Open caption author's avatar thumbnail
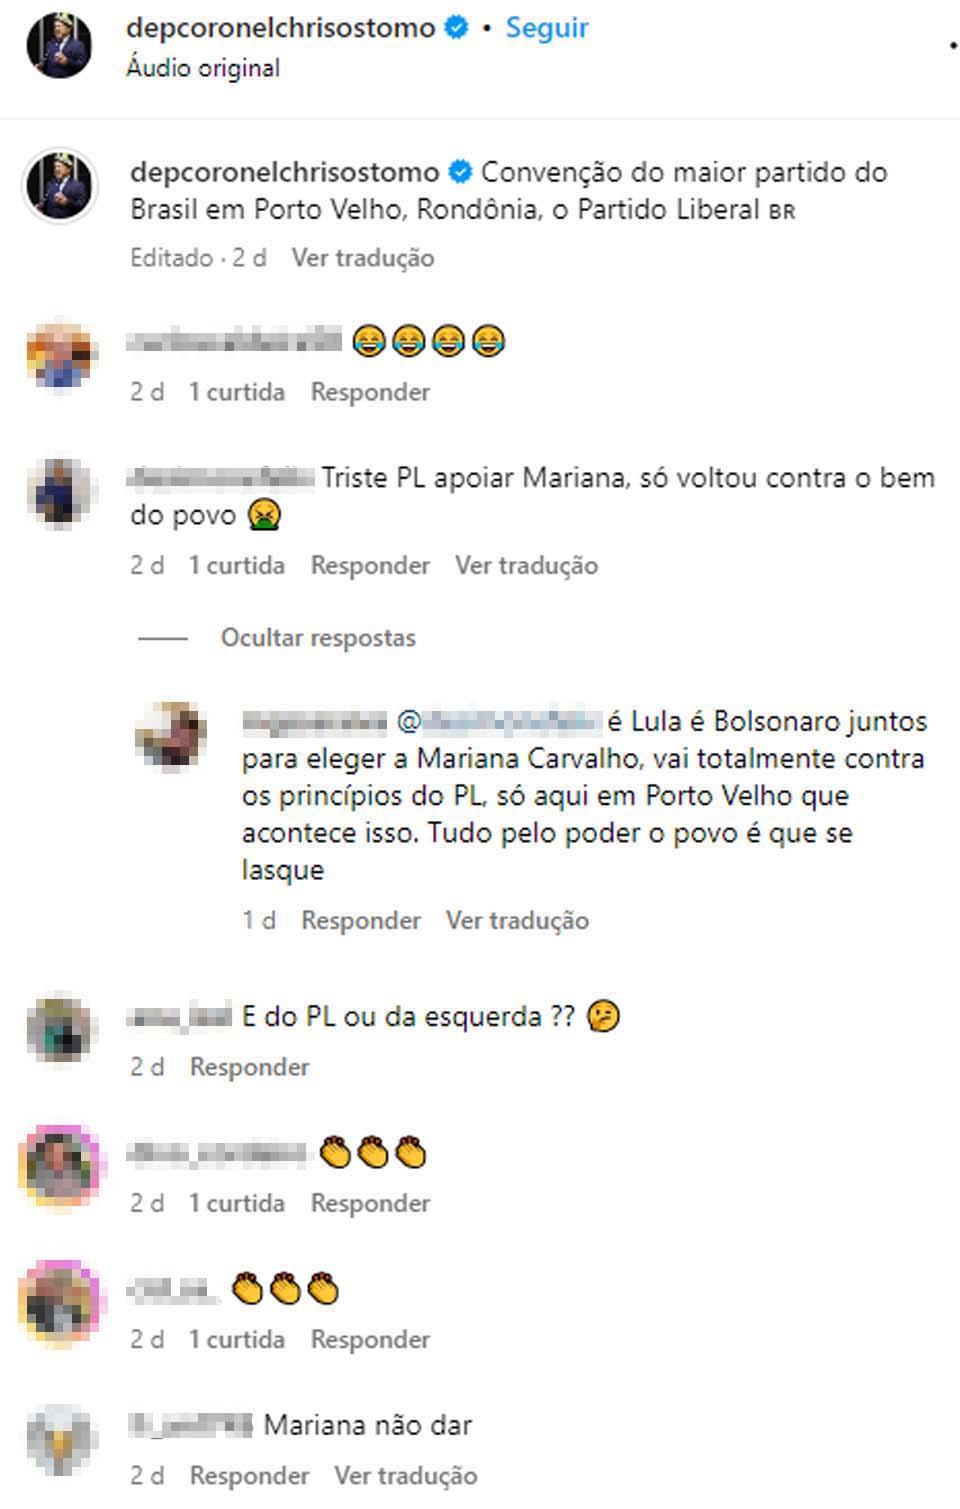This screenshot has height=1509, width=960. pyautogui.click(x=59, y=186)
